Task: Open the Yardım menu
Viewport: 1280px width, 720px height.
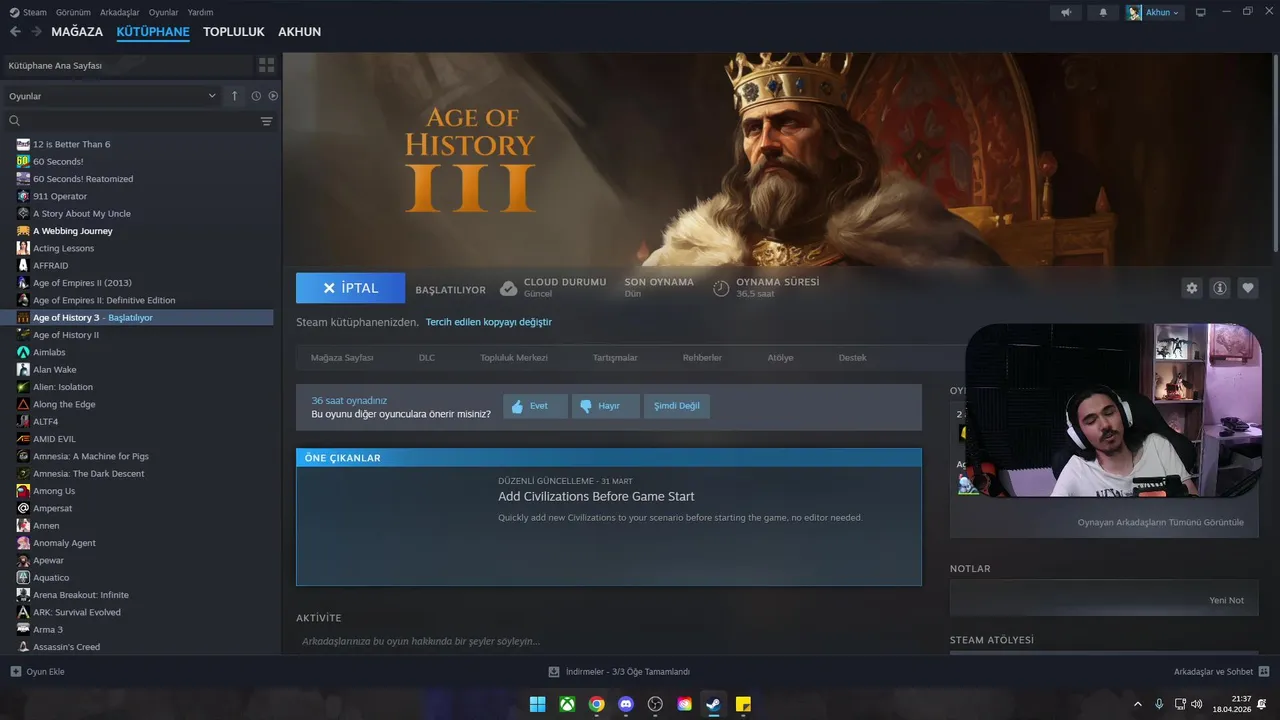Action: 200,12
